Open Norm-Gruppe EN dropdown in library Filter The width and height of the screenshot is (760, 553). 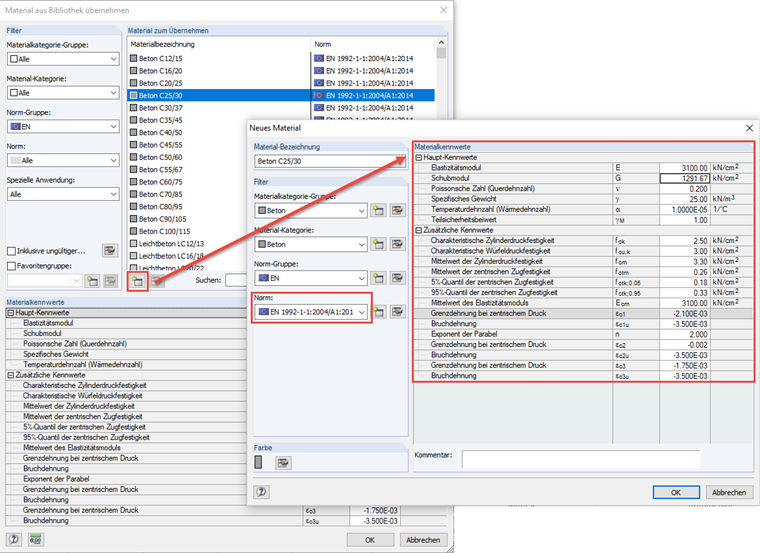click(x=63, y=126)
